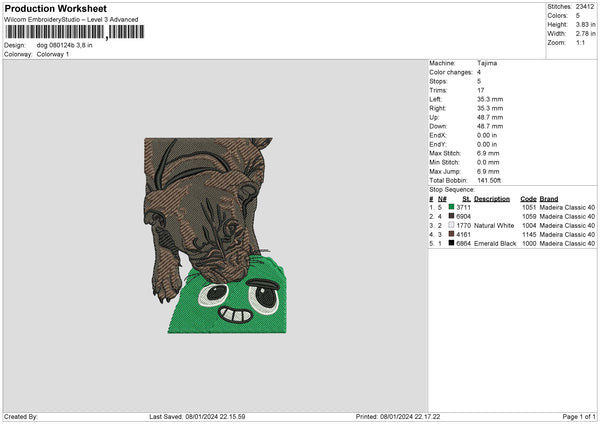
Task: Click the St. column header
Action: click(x=466, y=198)
